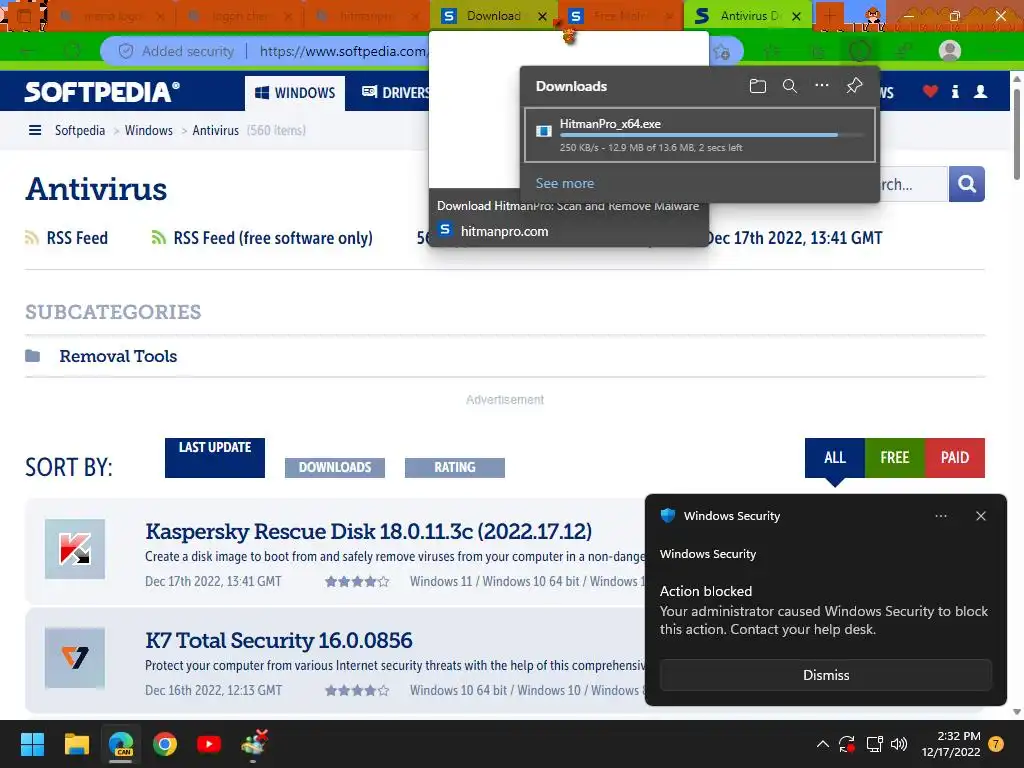
Task: Open K7 Total Security 16.0.0856 listing
Action: click(x=279, y=640)
